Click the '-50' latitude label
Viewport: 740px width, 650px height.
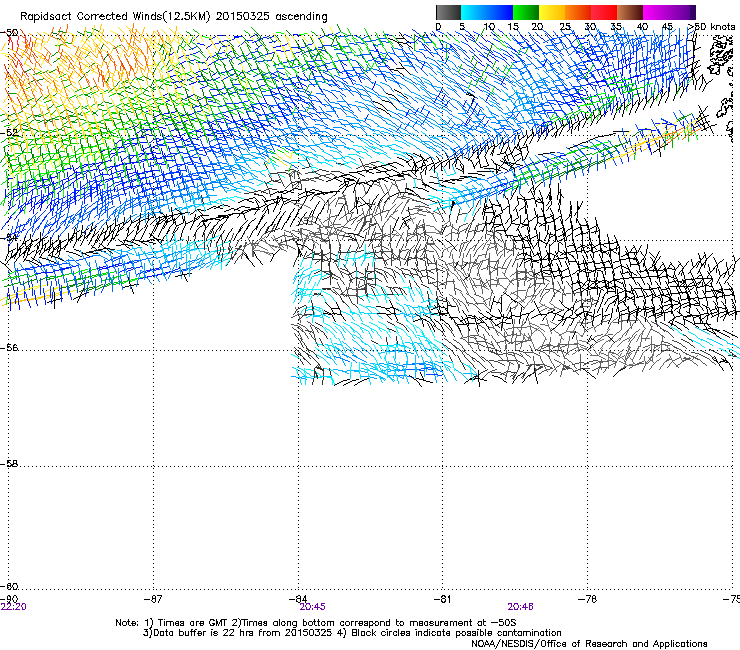click(9, 33)
